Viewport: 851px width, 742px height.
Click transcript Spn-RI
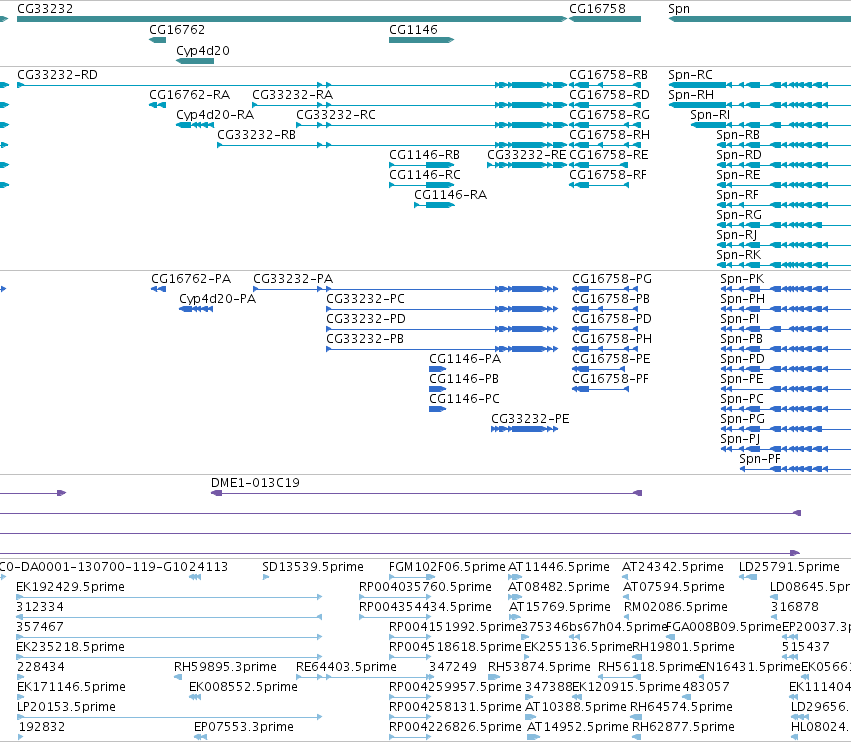pyautogui.click(x=710, y=115)
